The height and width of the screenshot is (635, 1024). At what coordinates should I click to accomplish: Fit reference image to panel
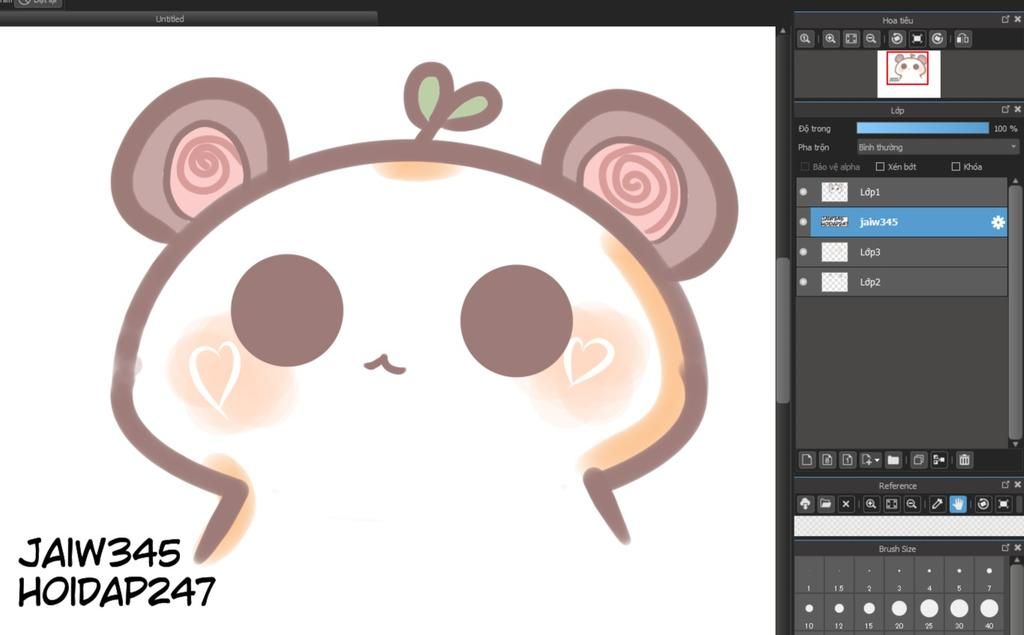(x=891, y=504)
